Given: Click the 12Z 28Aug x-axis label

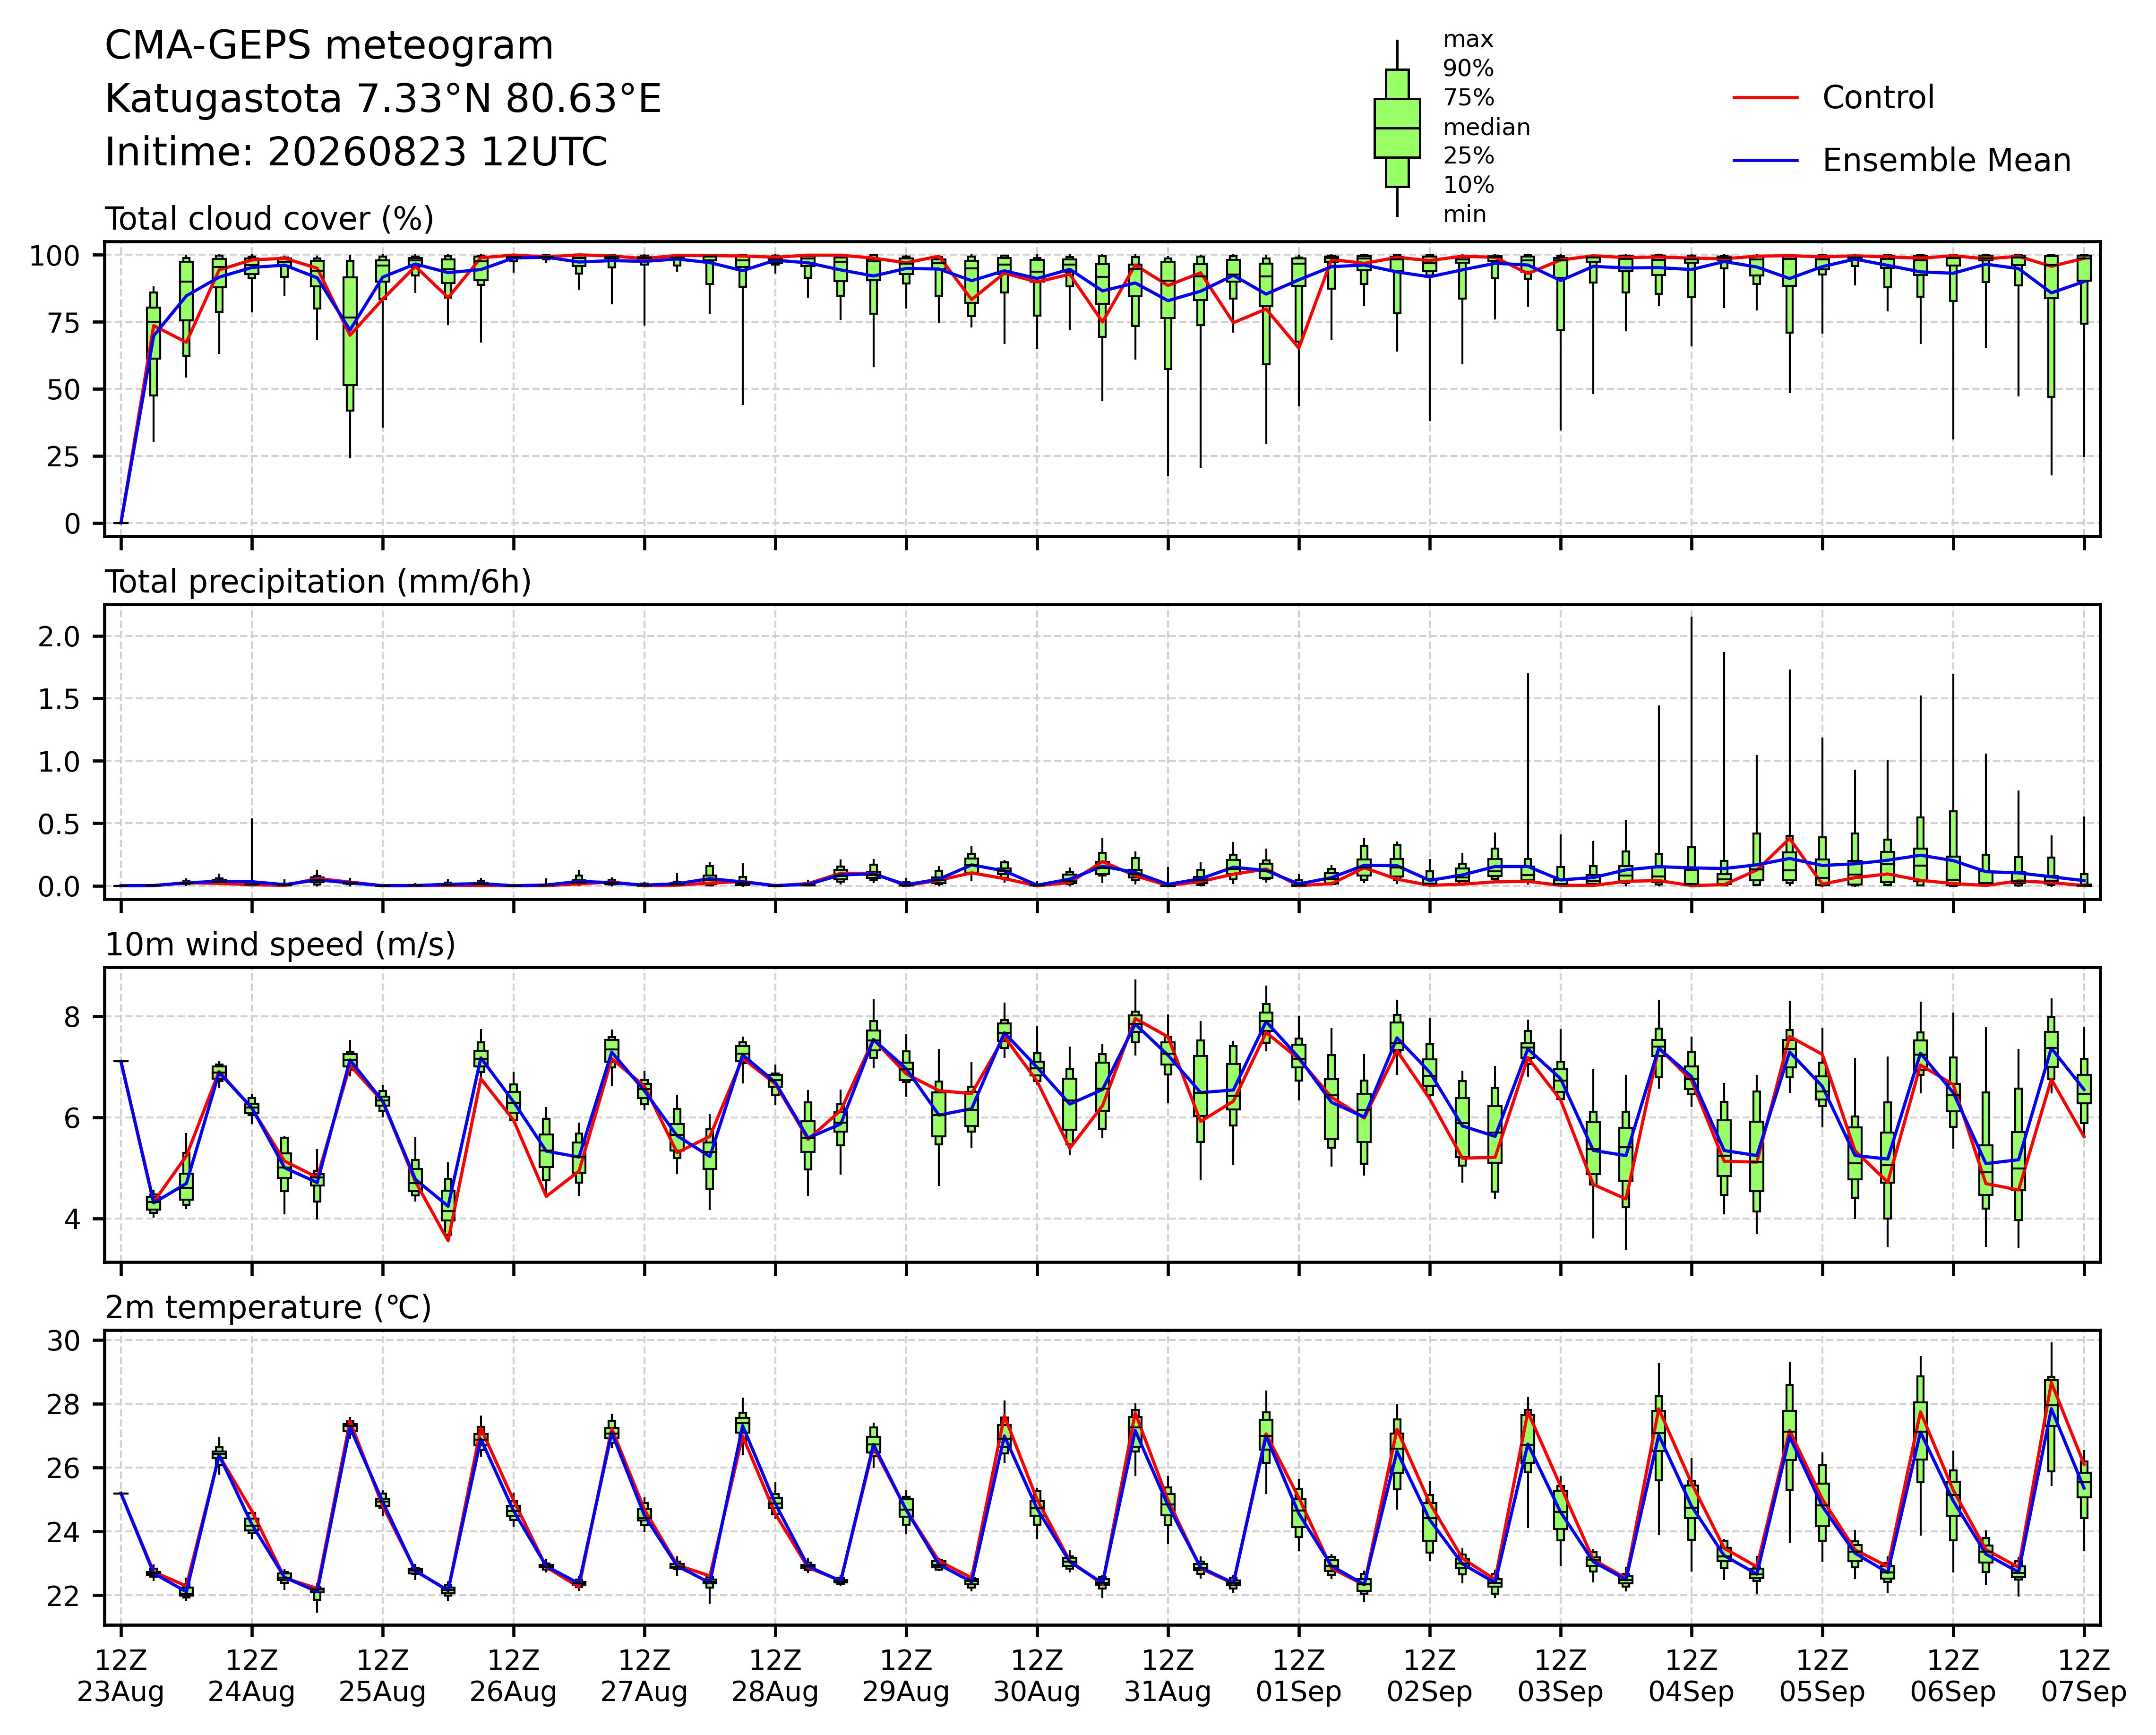Looking at the screenshot, I should [x=775, y=1676].
